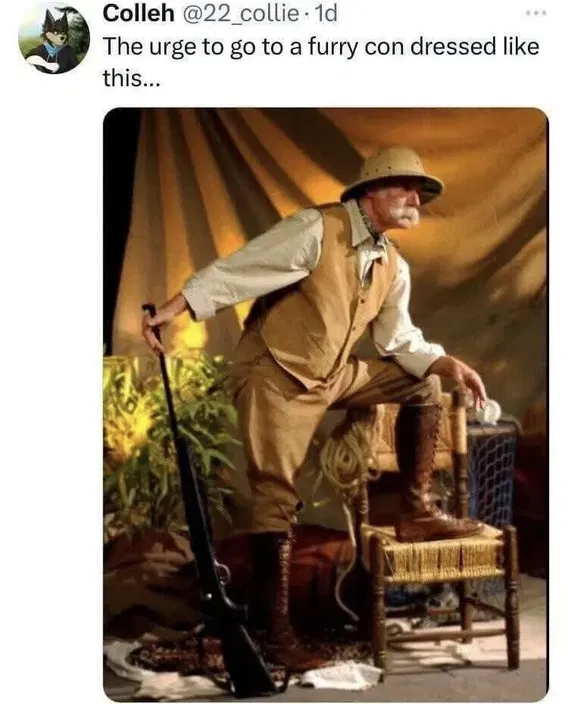The width and height of the screenshot is (568, 704).
Task: Open Colleh's wolf avatar profile picture
Action: tap(54, 39)
